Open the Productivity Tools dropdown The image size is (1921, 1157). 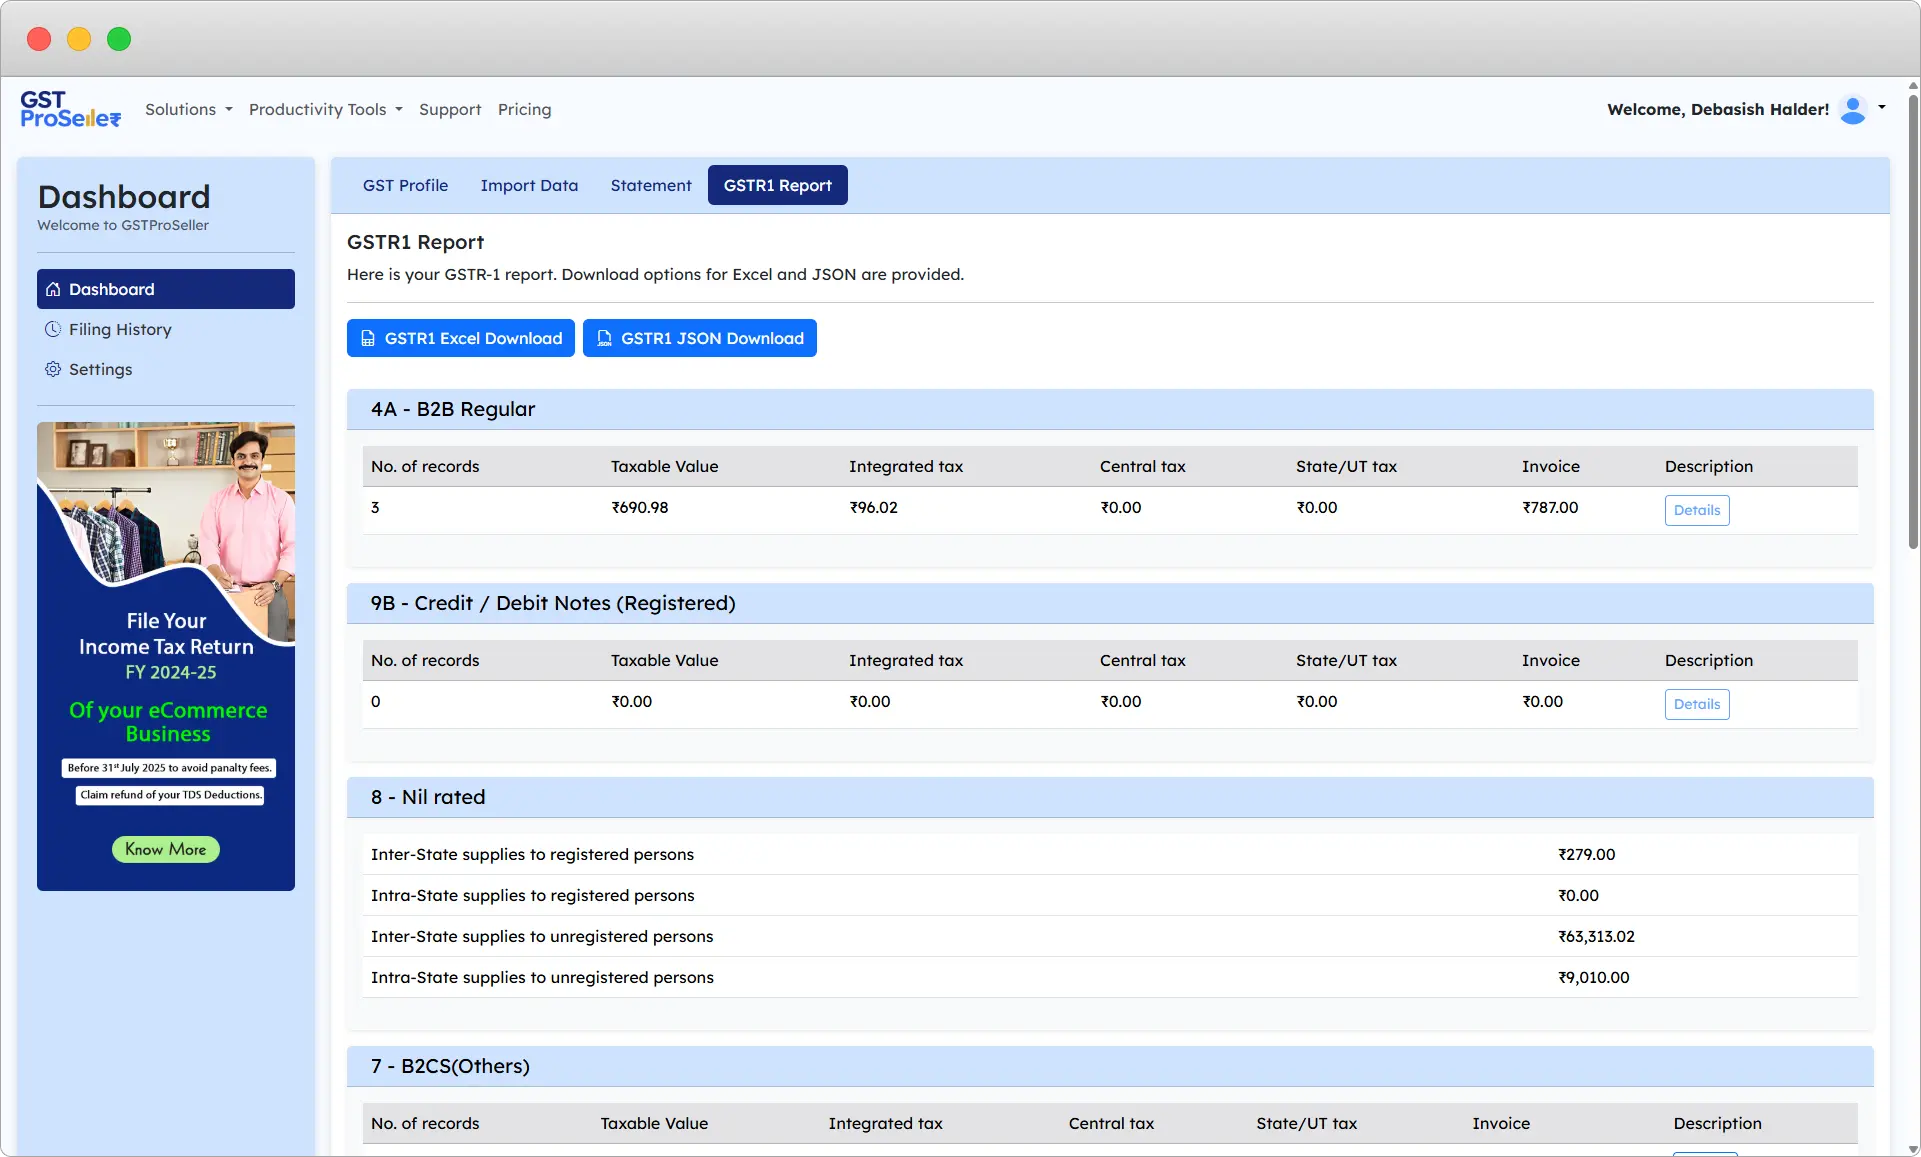tap(325, 109)
